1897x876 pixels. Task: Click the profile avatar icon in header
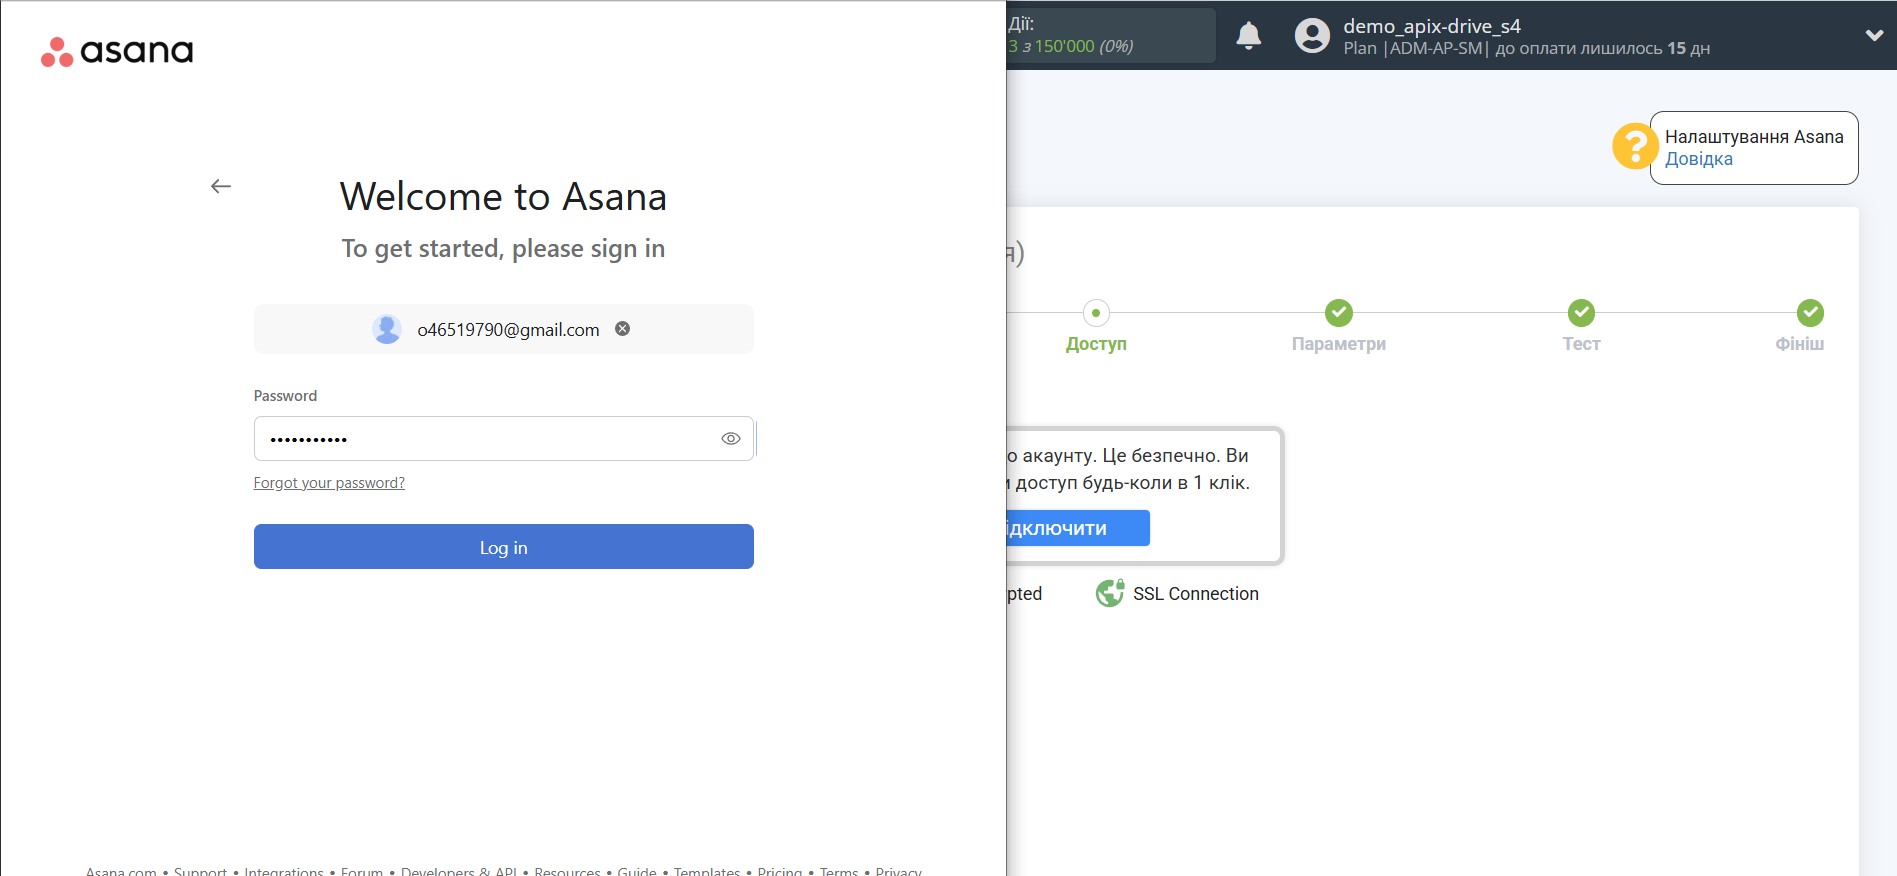pyautogui.click(x=1312, y=36)
